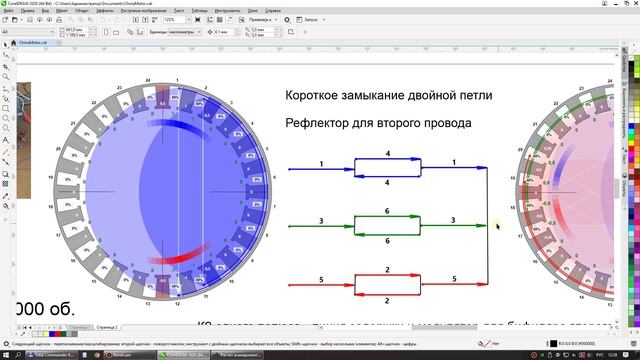Open the units dropdown

199,32
